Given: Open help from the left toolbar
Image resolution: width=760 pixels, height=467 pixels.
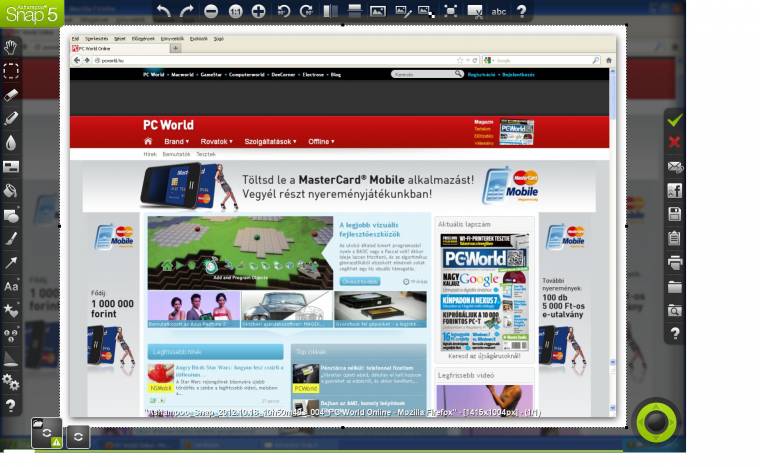Looking at the screenshot, I should coord(11,405).
